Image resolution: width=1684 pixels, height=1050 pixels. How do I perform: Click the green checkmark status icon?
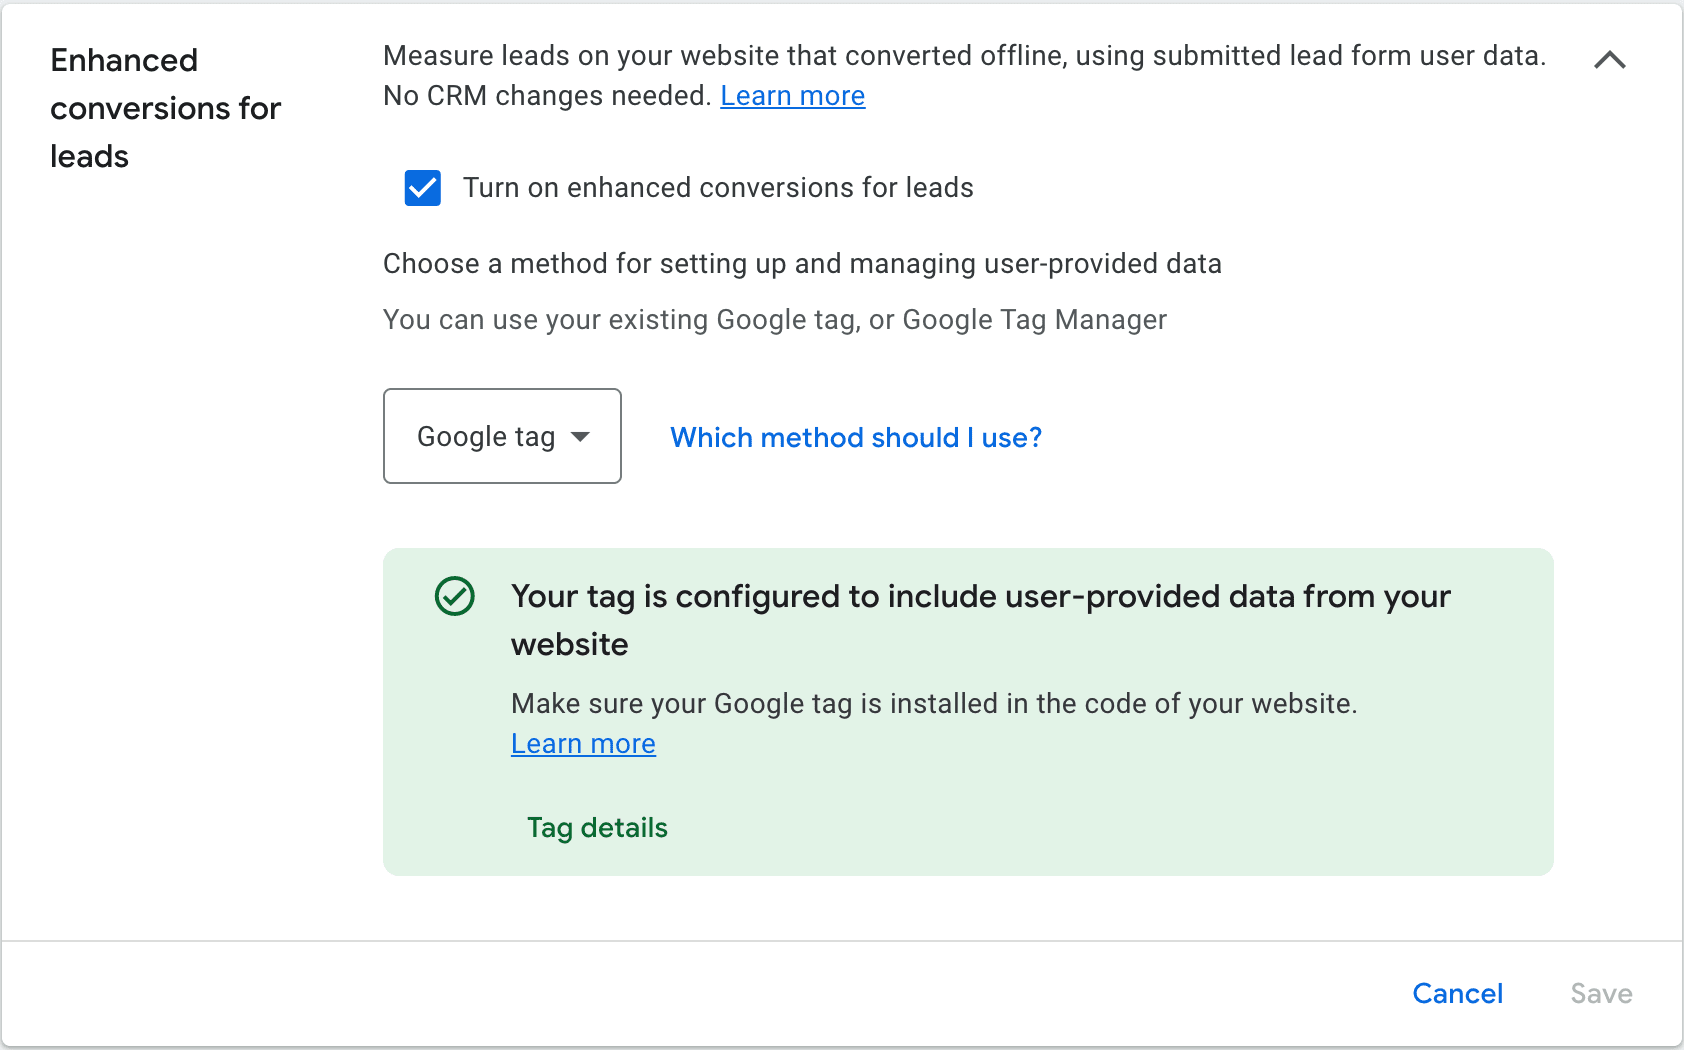pyautogui.click(x=455, y=596)
